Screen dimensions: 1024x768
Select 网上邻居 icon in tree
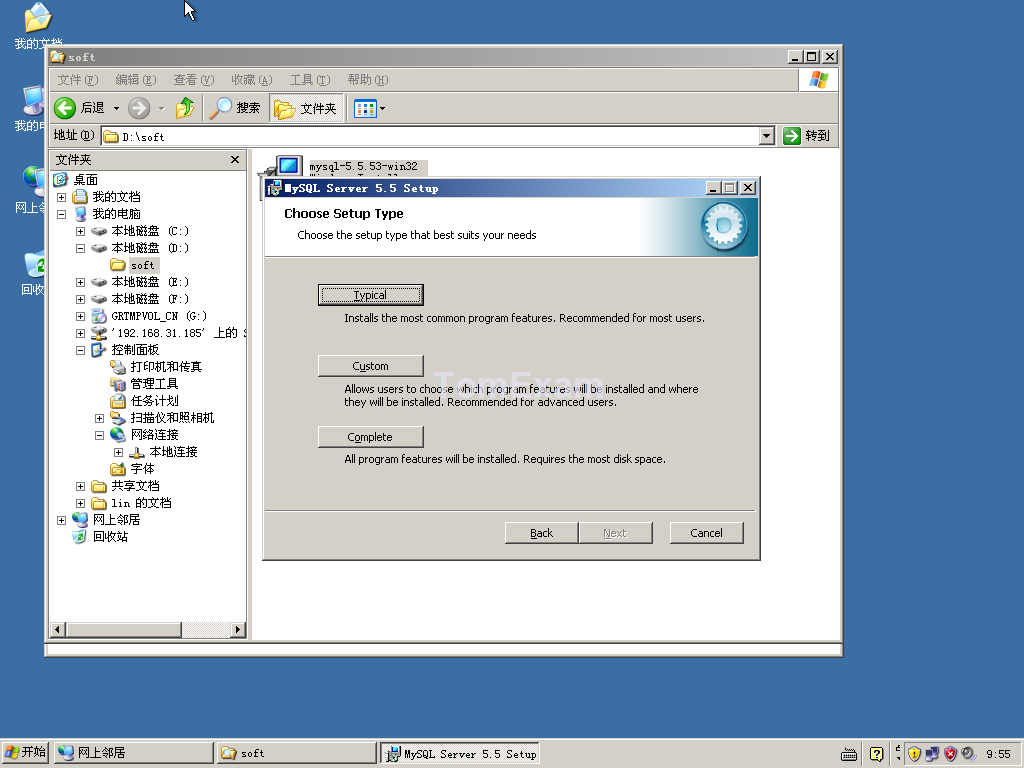80,520
